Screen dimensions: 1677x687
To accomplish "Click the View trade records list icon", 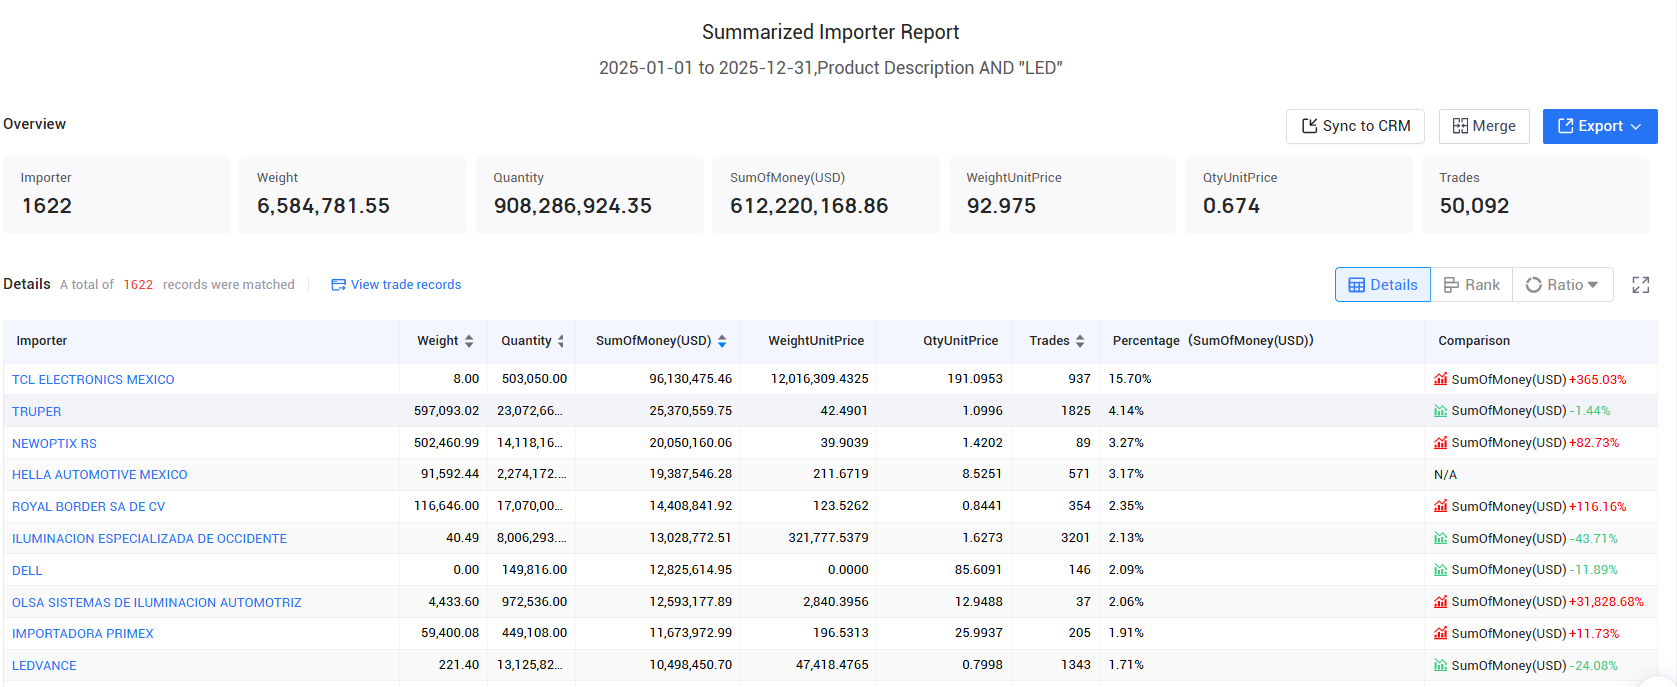I will point(338,285).
